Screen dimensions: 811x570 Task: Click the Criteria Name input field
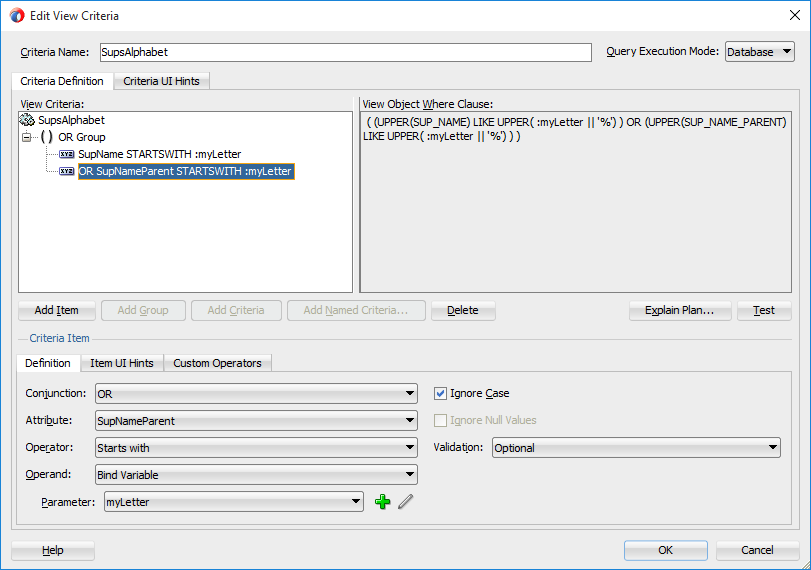click(345, 52)
